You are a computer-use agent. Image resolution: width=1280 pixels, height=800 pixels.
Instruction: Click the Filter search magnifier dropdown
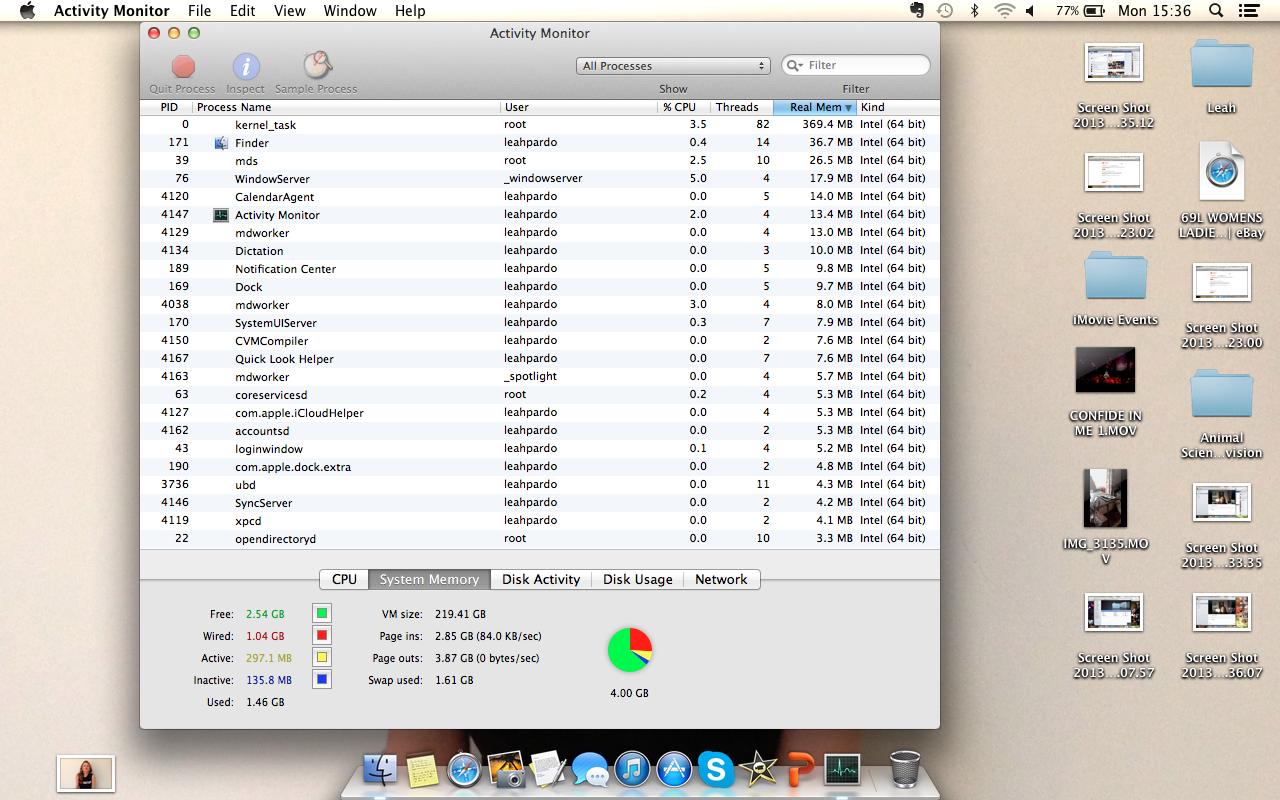[x=796, y=66]
